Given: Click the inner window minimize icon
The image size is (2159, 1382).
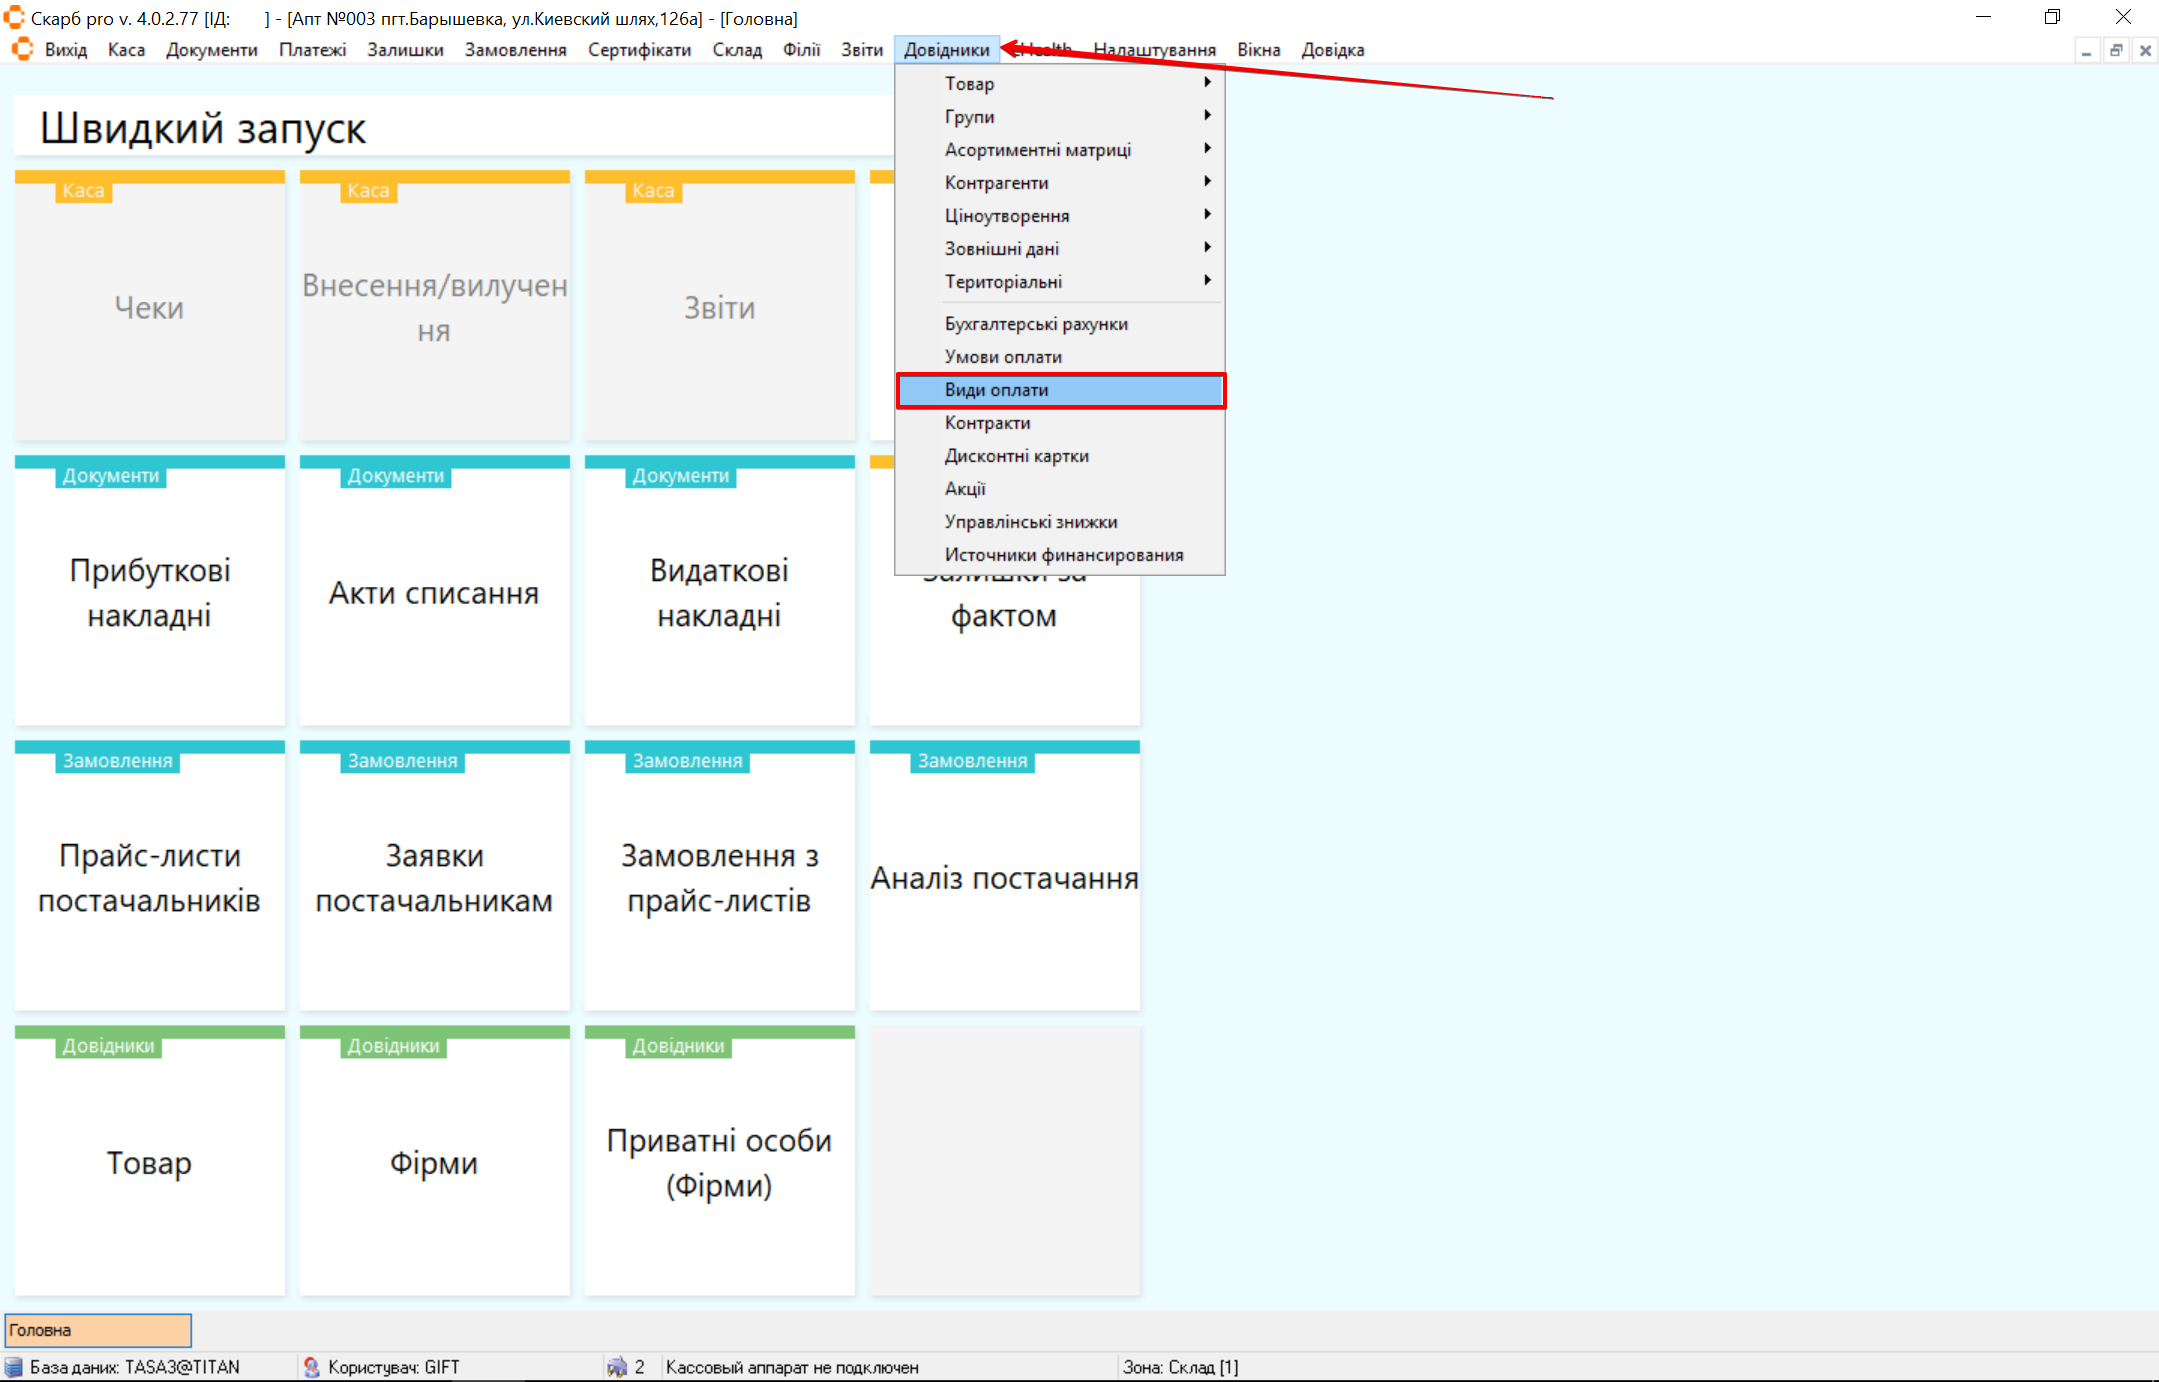Looking at the screenshot, I should coord(2087,50).
